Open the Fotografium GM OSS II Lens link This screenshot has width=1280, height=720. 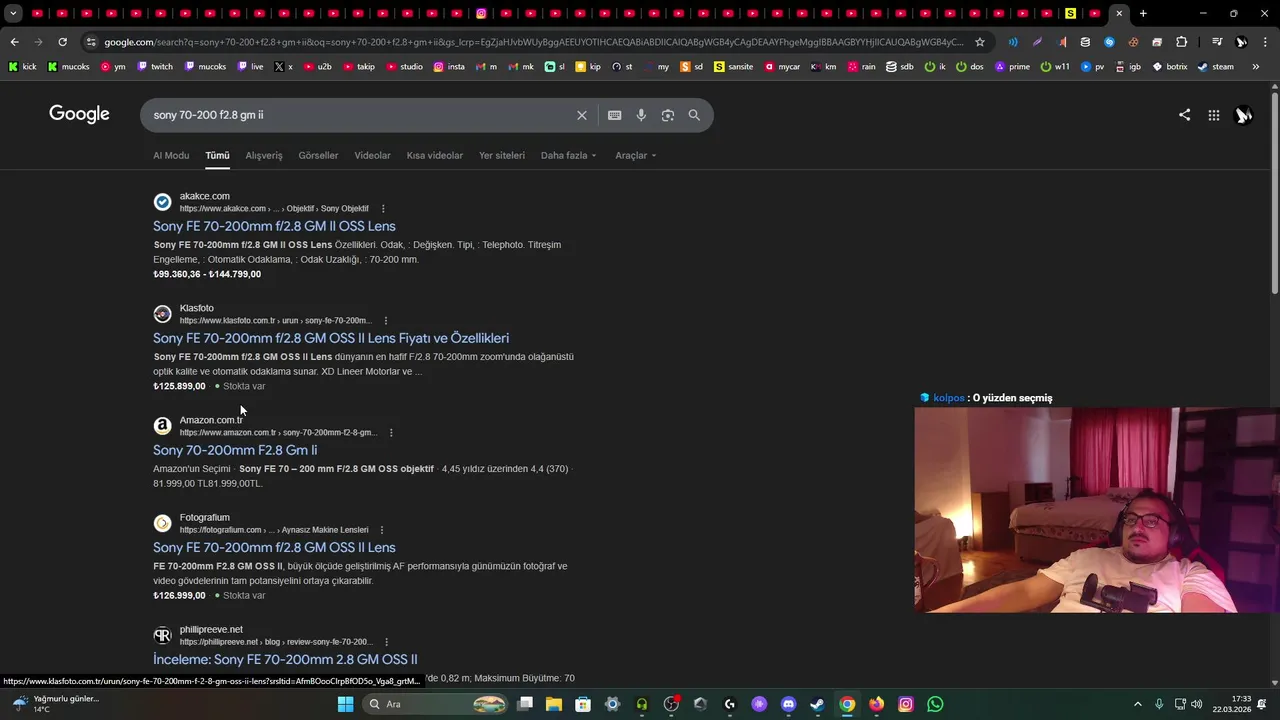274,547
